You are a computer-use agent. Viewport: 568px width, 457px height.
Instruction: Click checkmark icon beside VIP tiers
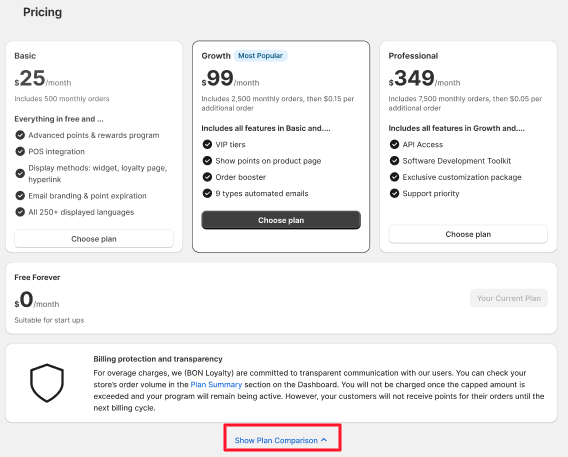click(x=207, y=144)
